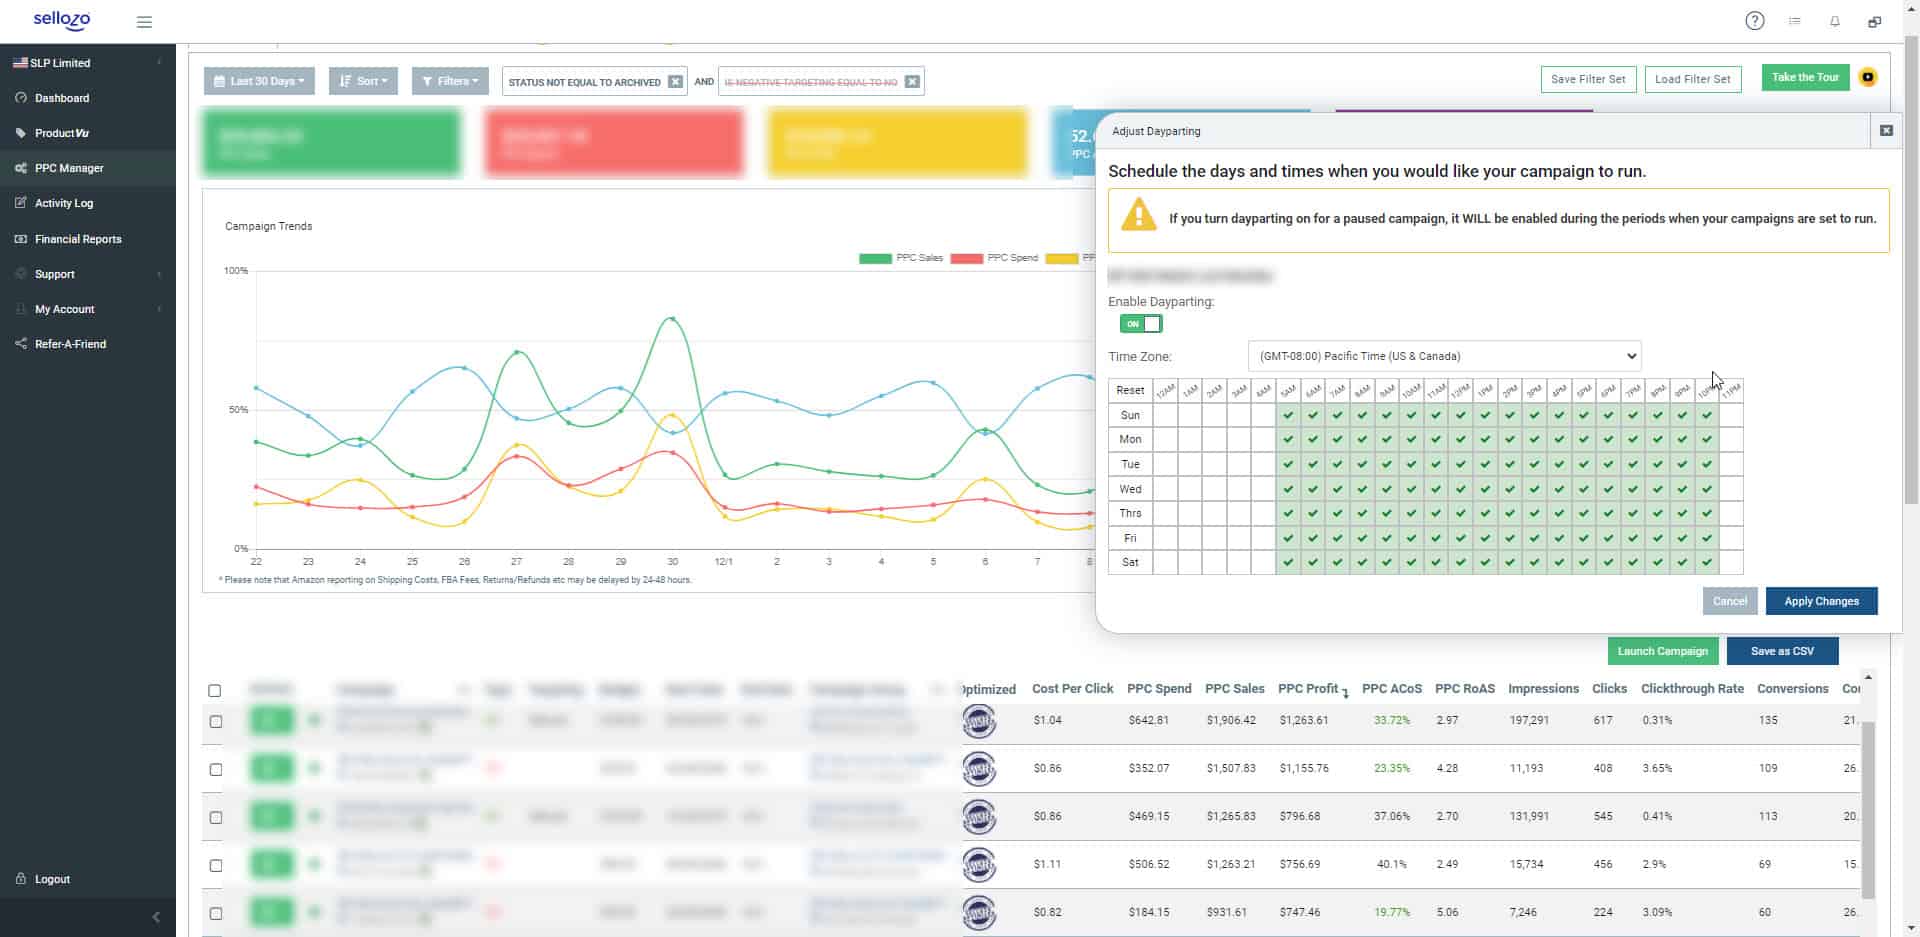Click the Launch Campaign button
The image size is (1920, 937).
click(1663, 650)
